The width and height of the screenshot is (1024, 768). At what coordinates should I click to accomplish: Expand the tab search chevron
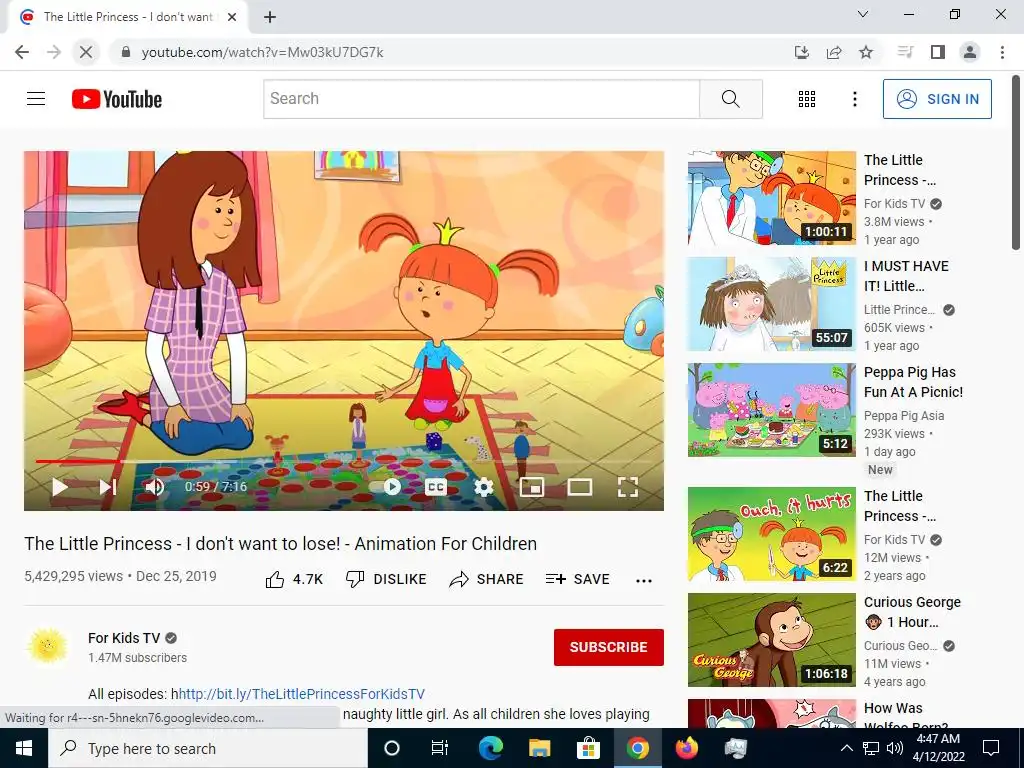[x=863, y=14]
